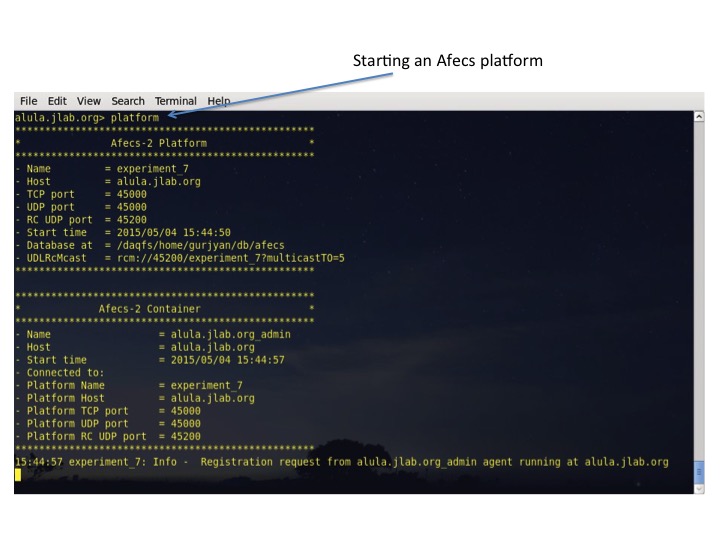This screenshot has width=720, height=540.
Task: Click the 'Platform RC UDP port' label
Action: [87, 437]
